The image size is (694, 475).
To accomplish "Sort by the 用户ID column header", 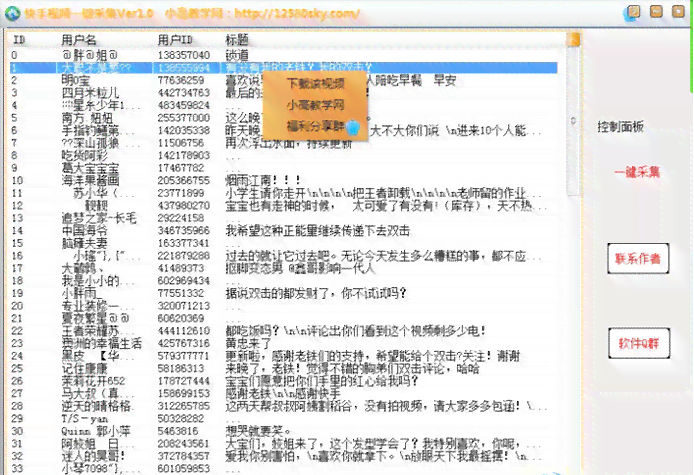I will [175, 40].
